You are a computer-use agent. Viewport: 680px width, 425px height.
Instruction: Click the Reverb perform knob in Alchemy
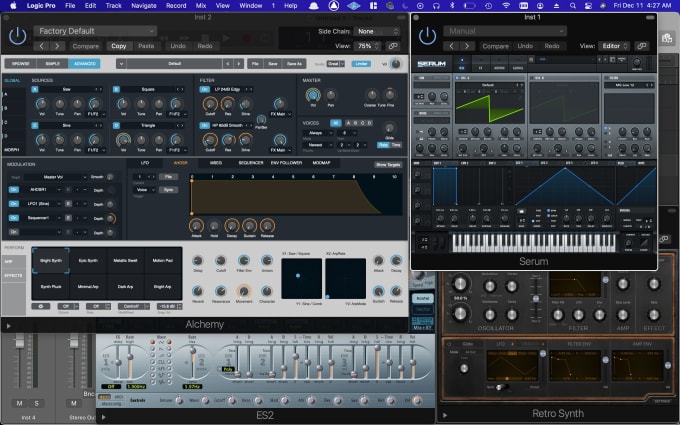(198, 291)
